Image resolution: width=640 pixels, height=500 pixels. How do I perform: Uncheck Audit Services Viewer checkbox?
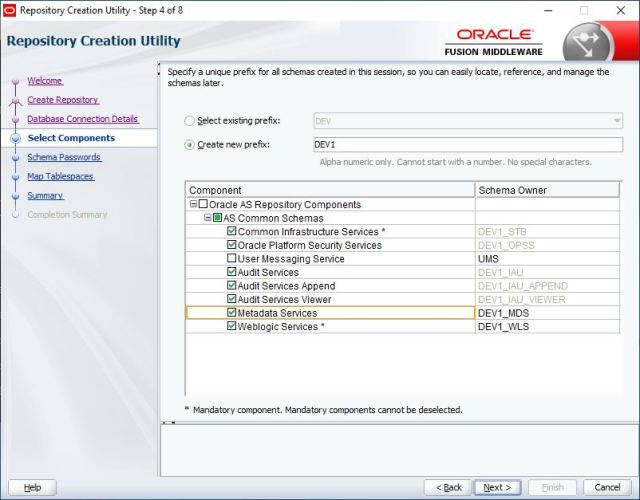click(231, 299)
